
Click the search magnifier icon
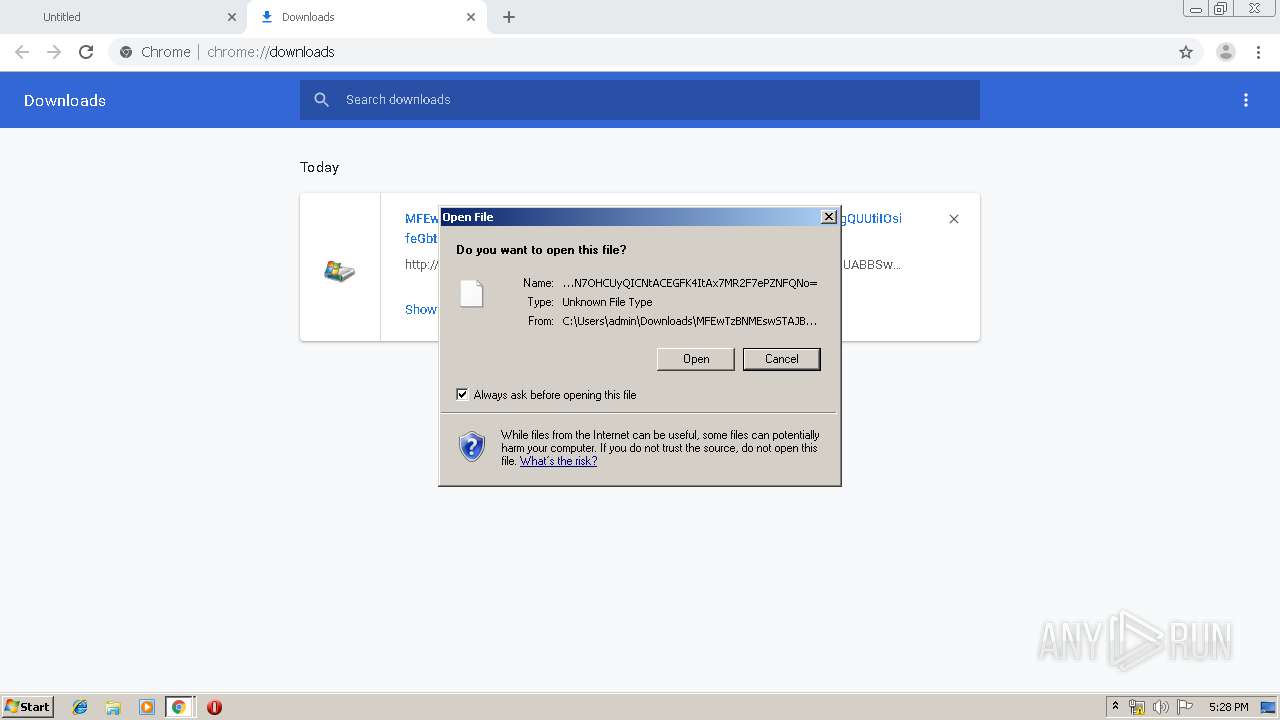point(321,100)
